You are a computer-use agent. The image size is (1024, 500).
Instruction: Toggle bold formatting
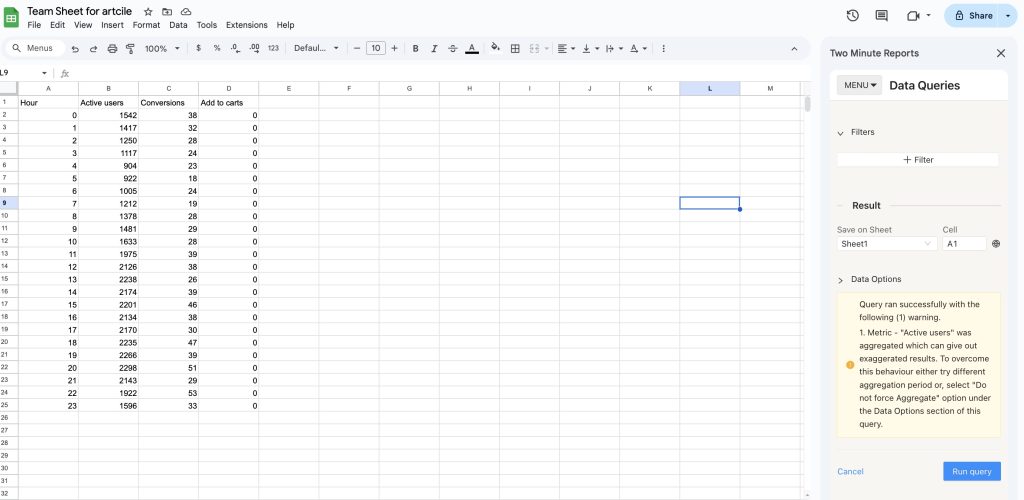coord(416,48)
